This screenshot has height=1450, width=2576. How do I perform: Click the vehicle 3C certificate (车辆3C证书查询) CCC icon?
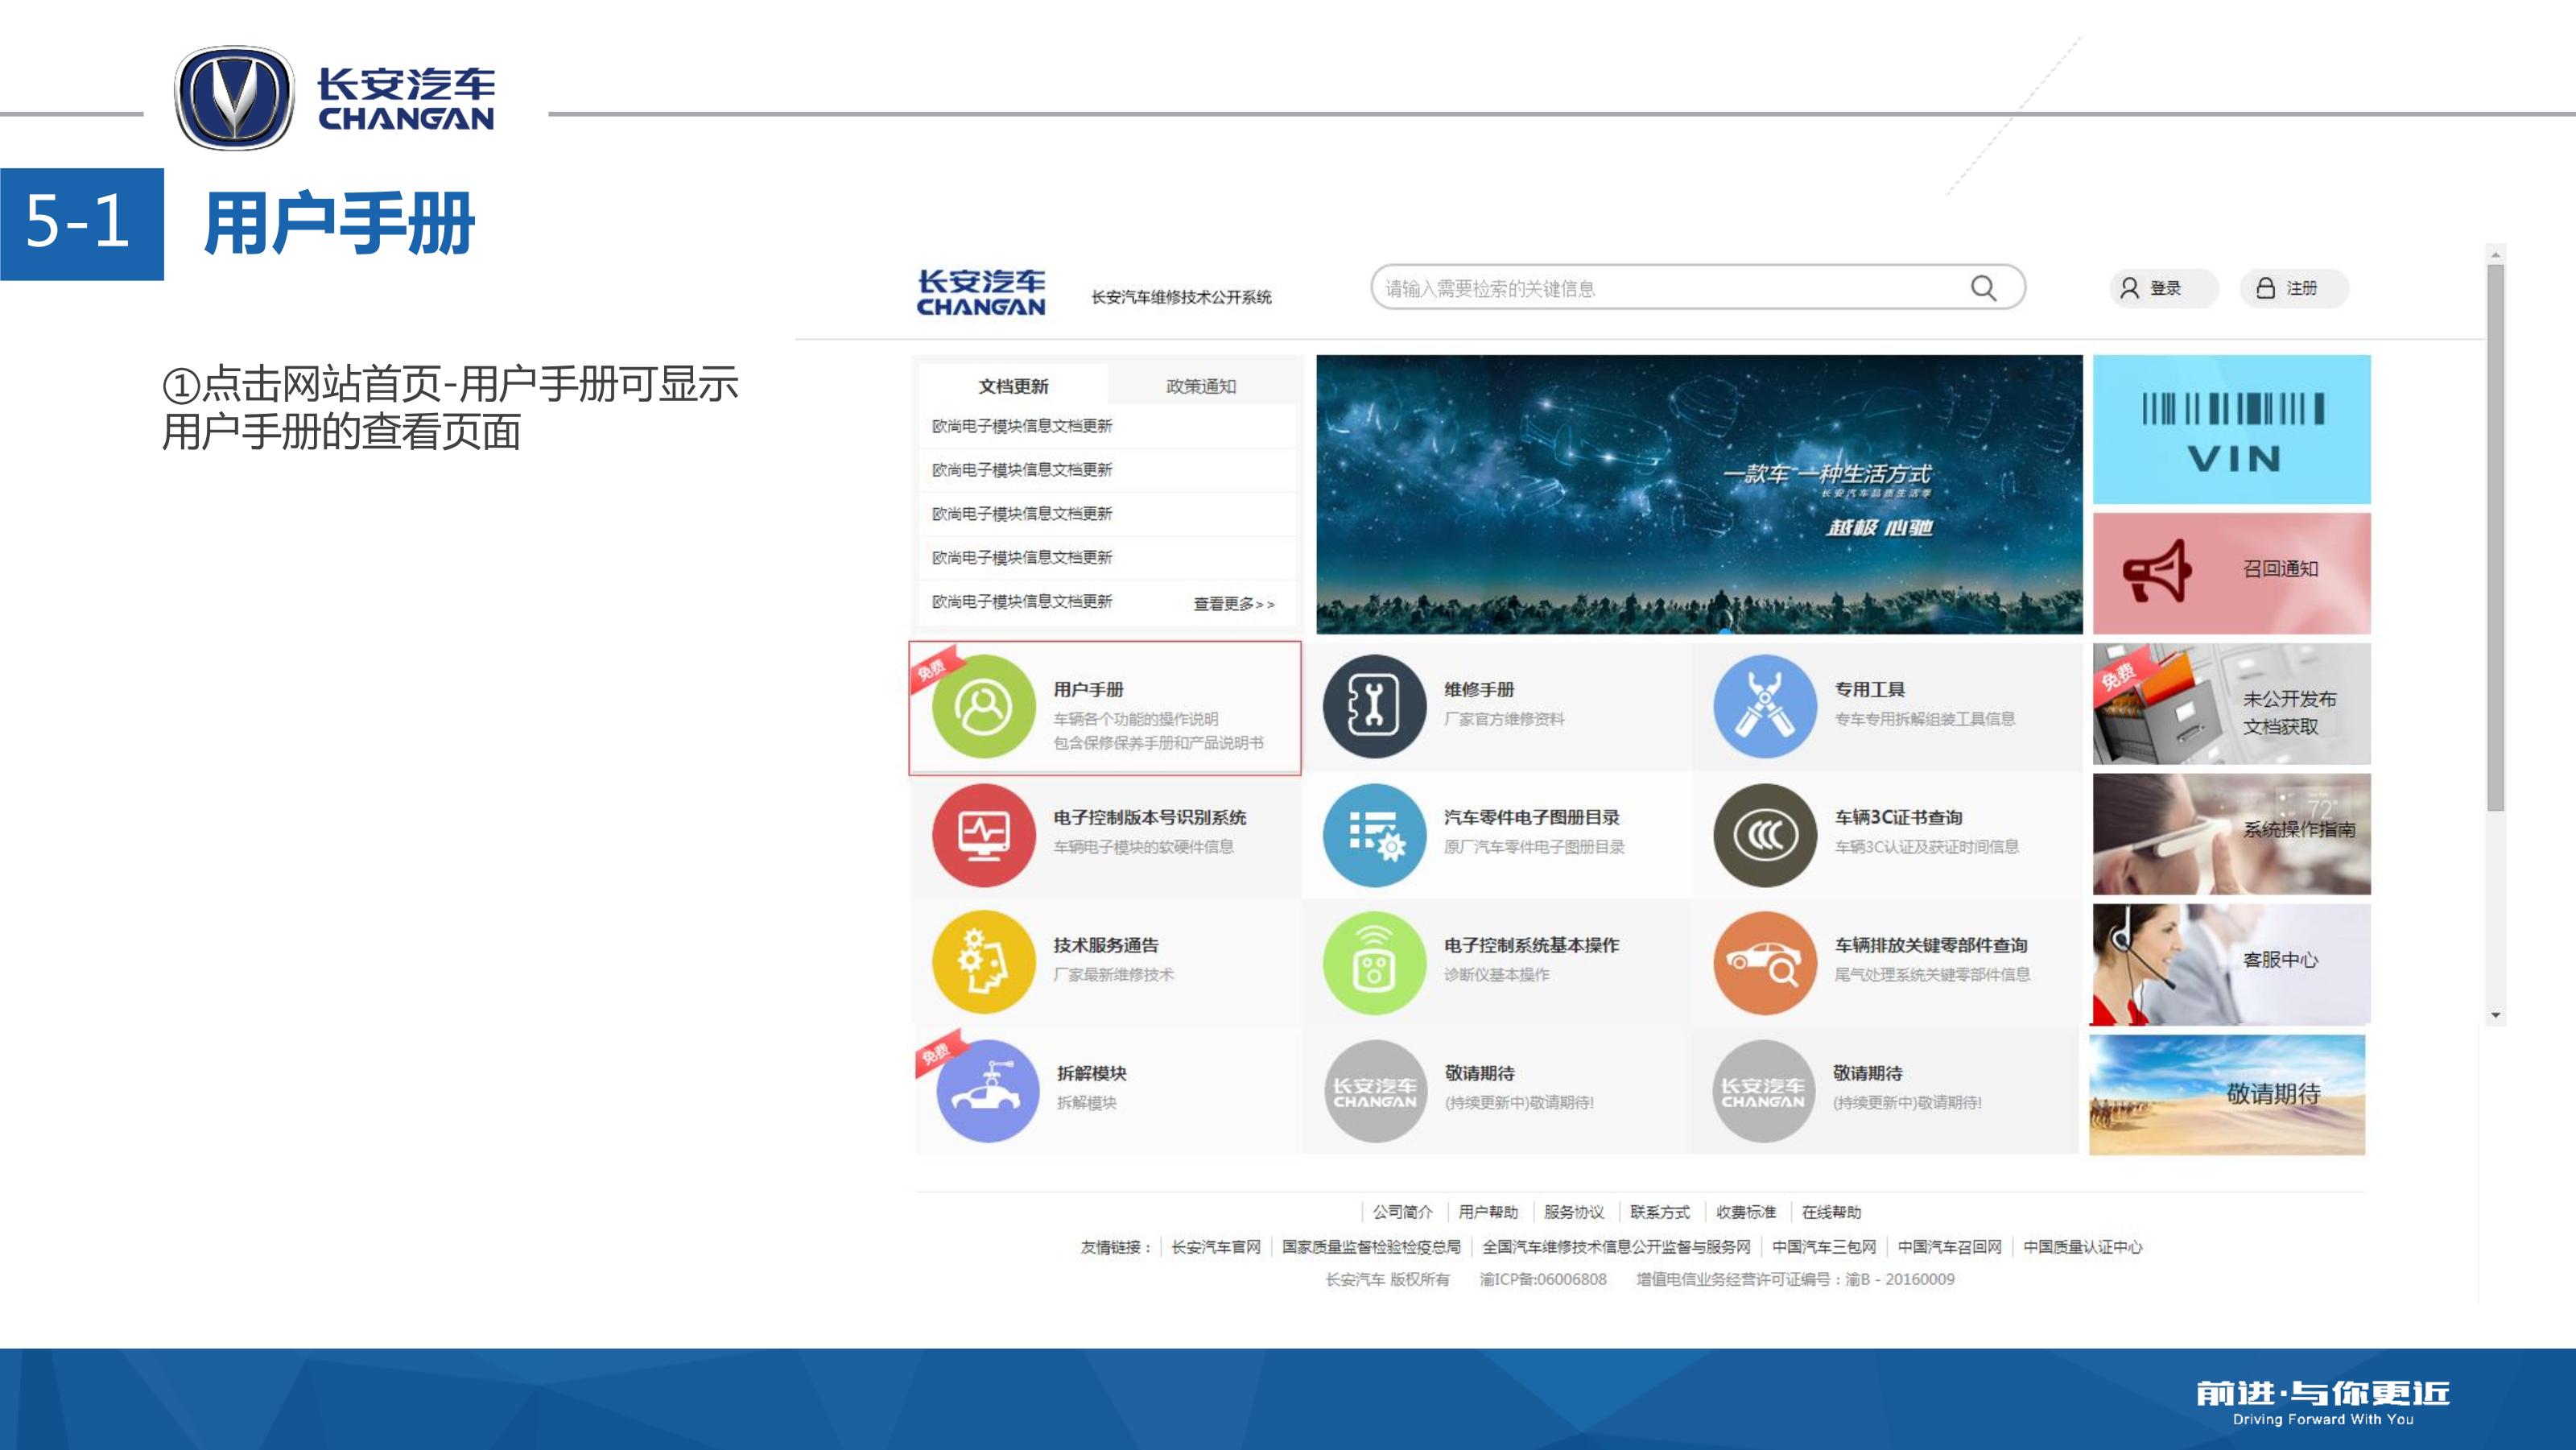(x=1764, y=835)
